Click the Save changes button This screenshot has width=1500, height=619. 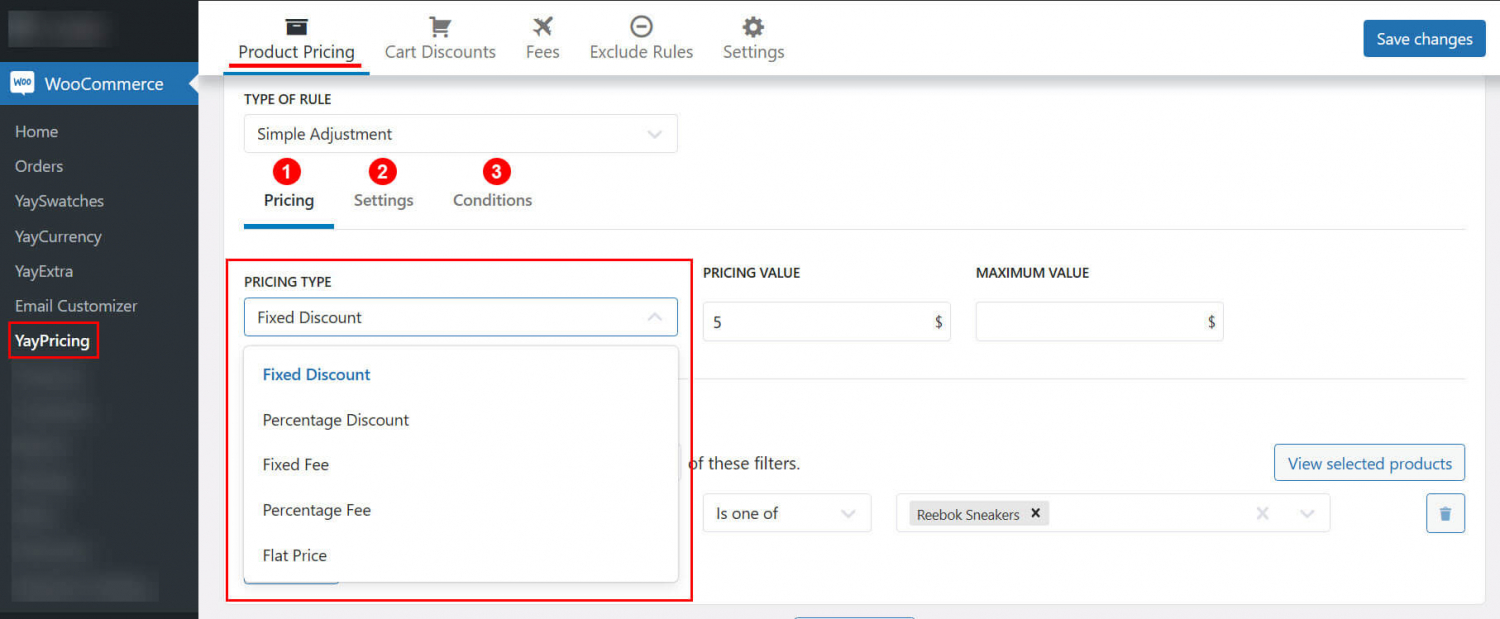click(x=1424, y=38)
